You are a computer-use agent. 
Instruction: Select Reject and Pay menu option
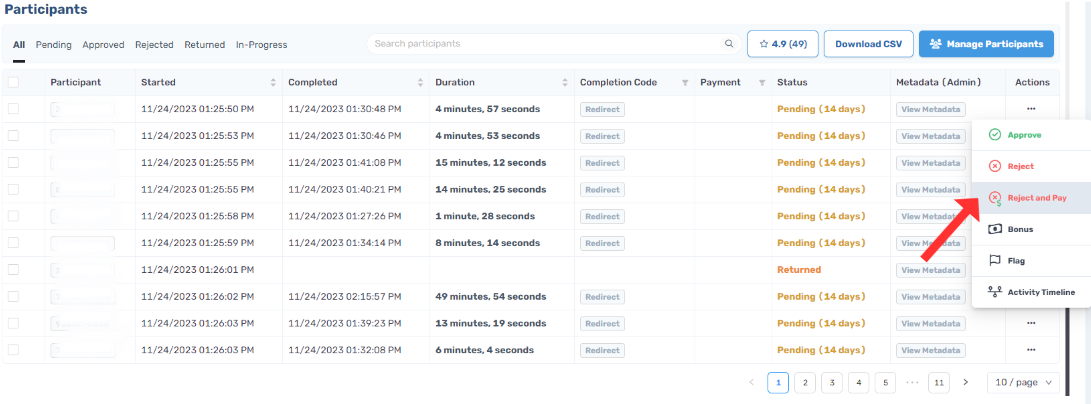click(x=1031, y=198)
